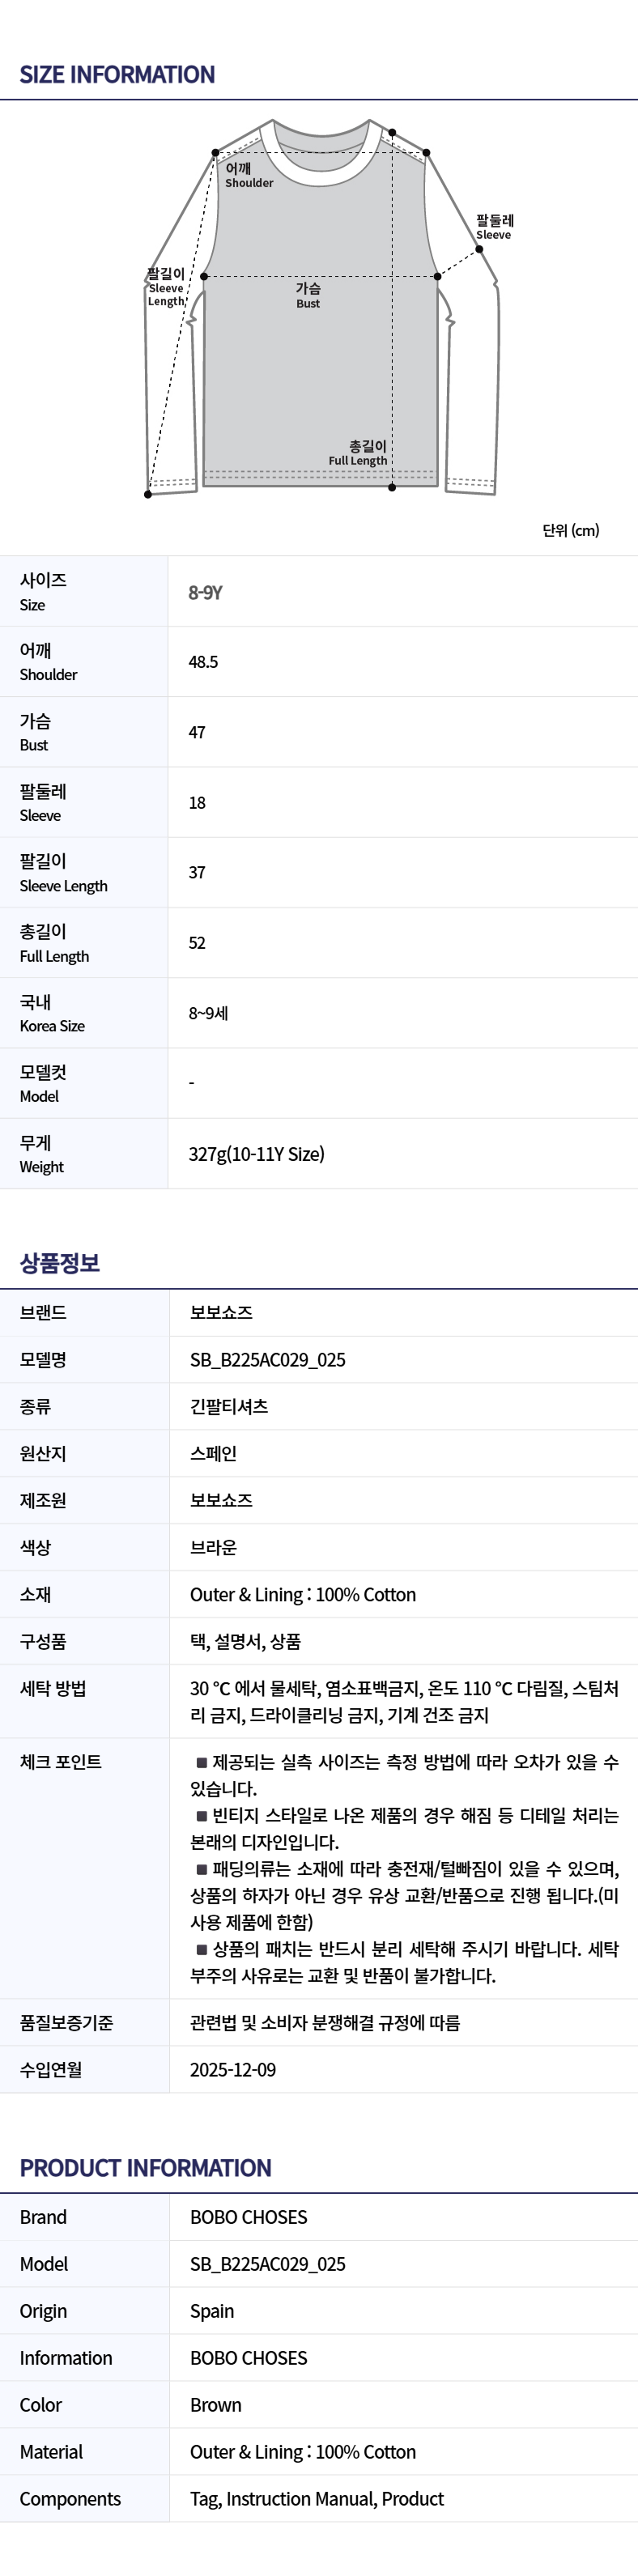Select the 8-9Y size value

point(205,592)
